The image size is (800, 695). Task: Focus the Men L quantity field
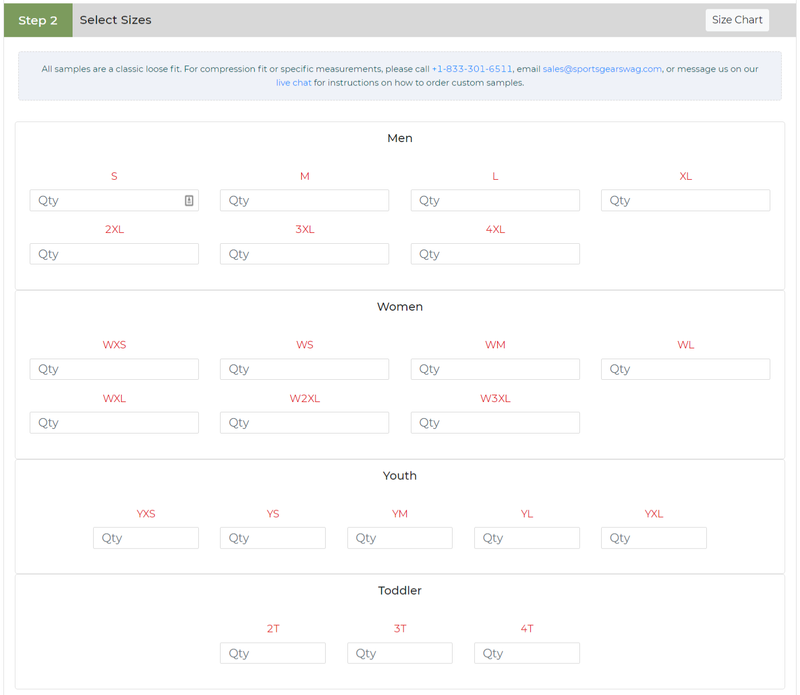(495, 201)
